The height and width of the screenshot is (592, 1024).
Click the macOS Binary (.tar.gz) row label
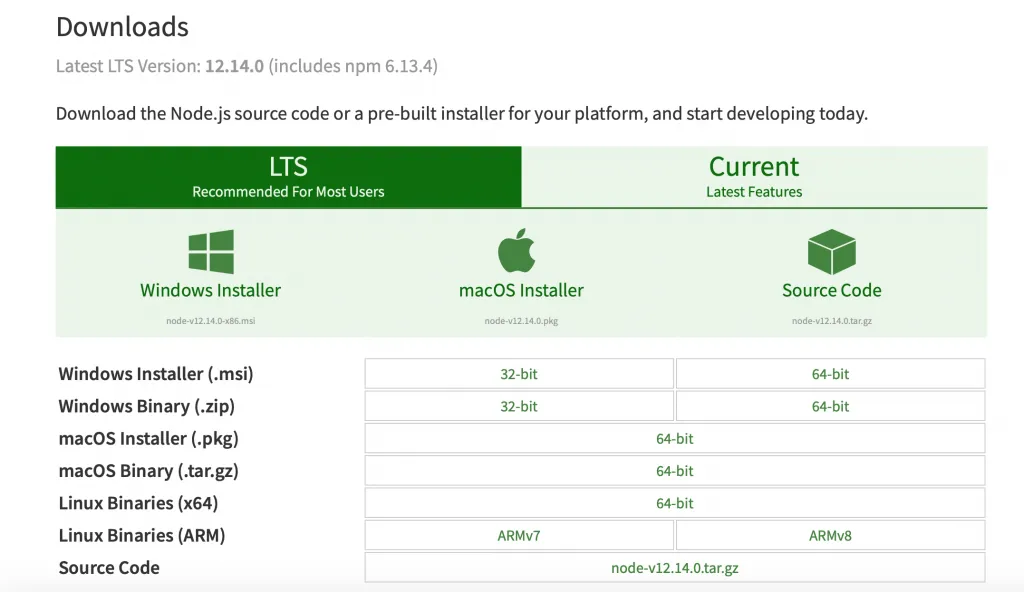pyautogui.click(x=148, y=470)
